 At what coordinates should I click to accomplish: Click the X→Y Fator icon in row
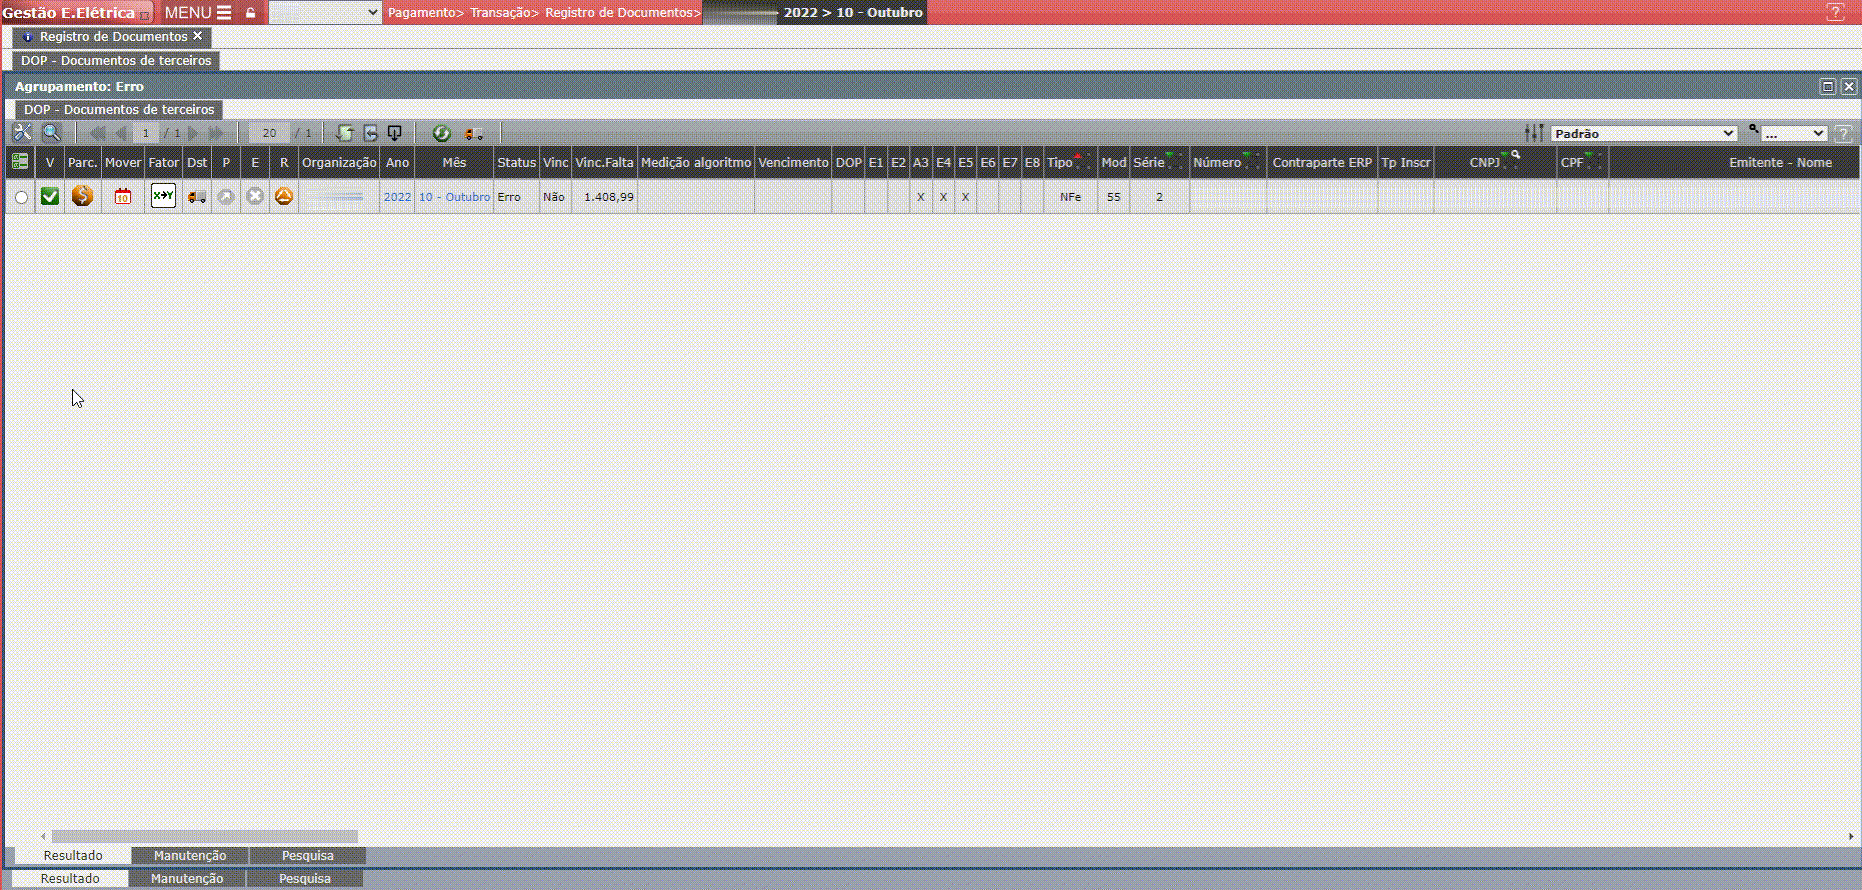[x=163, y=196]
